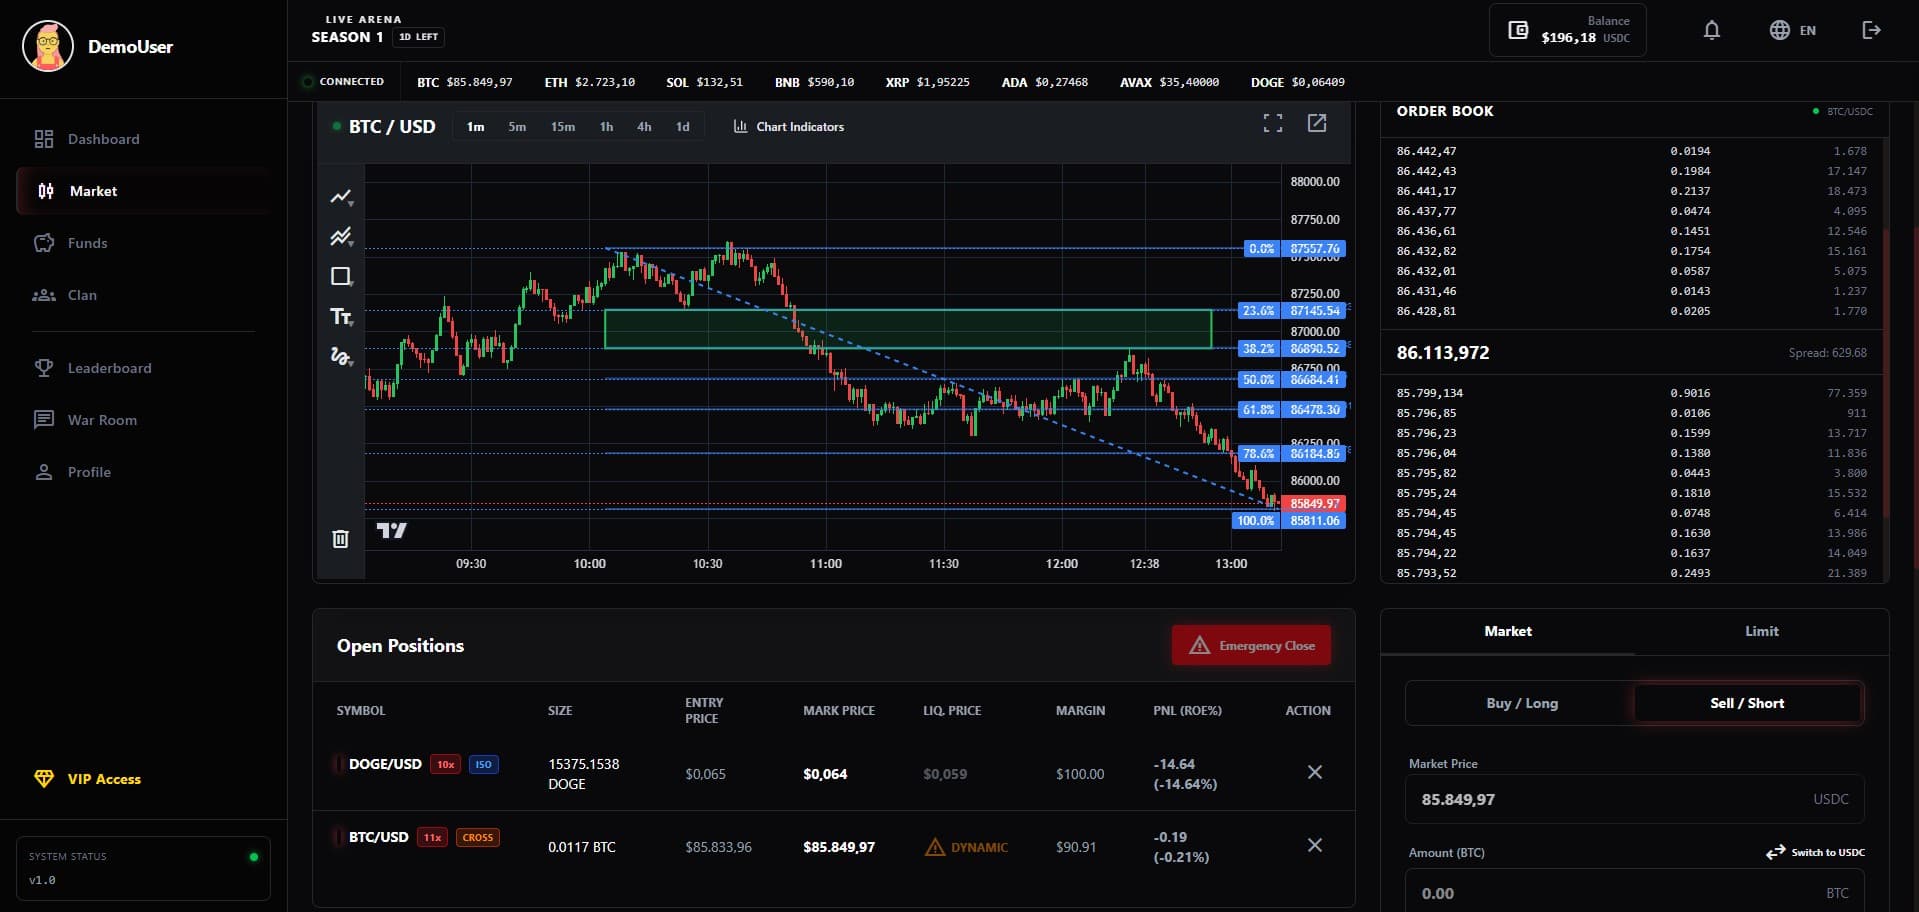Expand chart to fullscreen
The height and width of the screenshot is (912, 1919).
(1272, 123)
